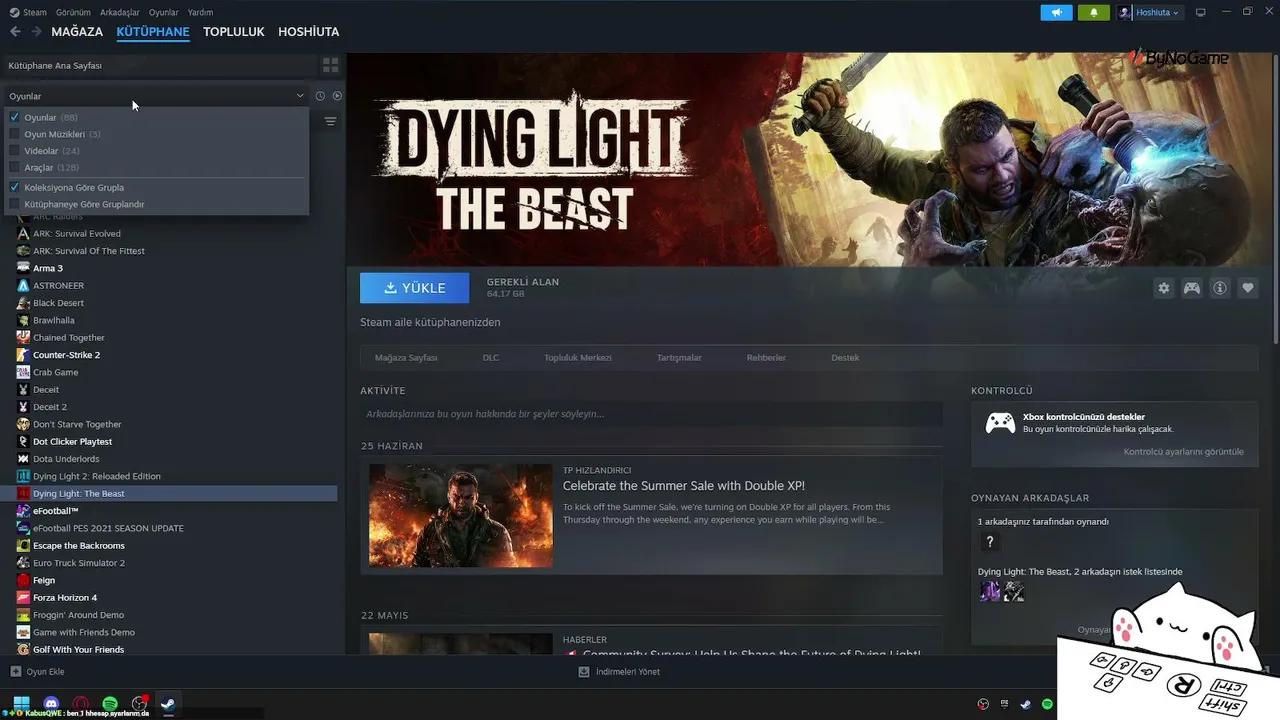This screenshot has width=1280, height=720.
Task: Open İndirmeleri Yönet downloads manager
Action: coord(619,672)
